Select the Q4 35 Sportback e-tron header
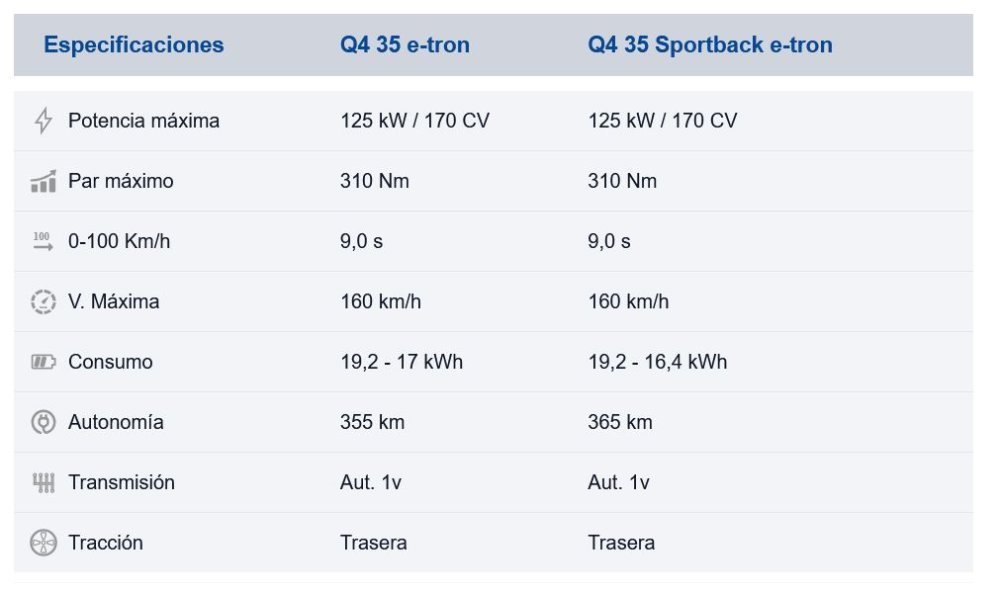Viewport: 1000px width, 593px height. pos(710,45)
